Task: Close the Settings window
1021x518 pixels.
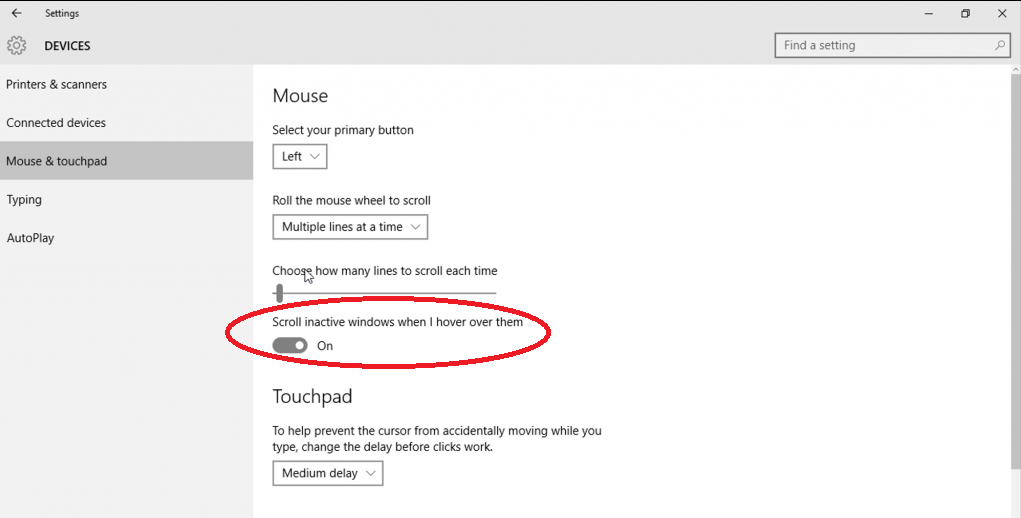Action: point(1002,14)
